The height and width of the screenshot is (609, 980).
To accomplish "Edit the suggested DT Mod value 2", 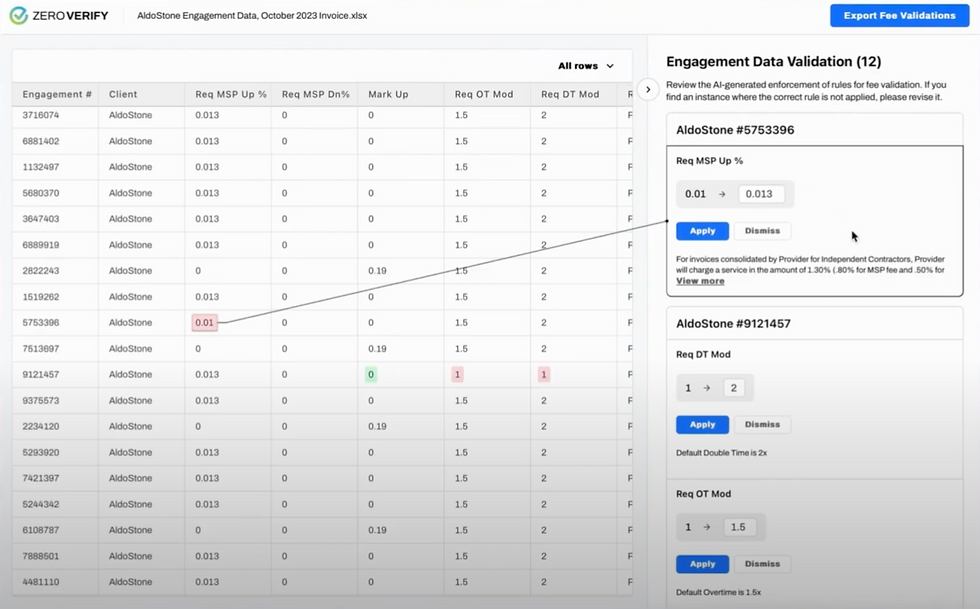I will tap(733, 388).
